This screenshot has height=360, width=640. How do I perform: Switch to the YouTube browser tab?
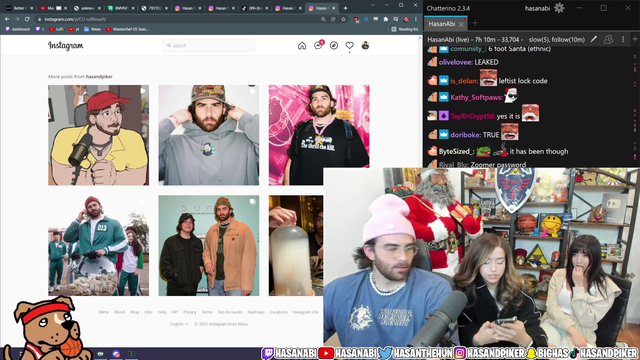coord(53,8)
